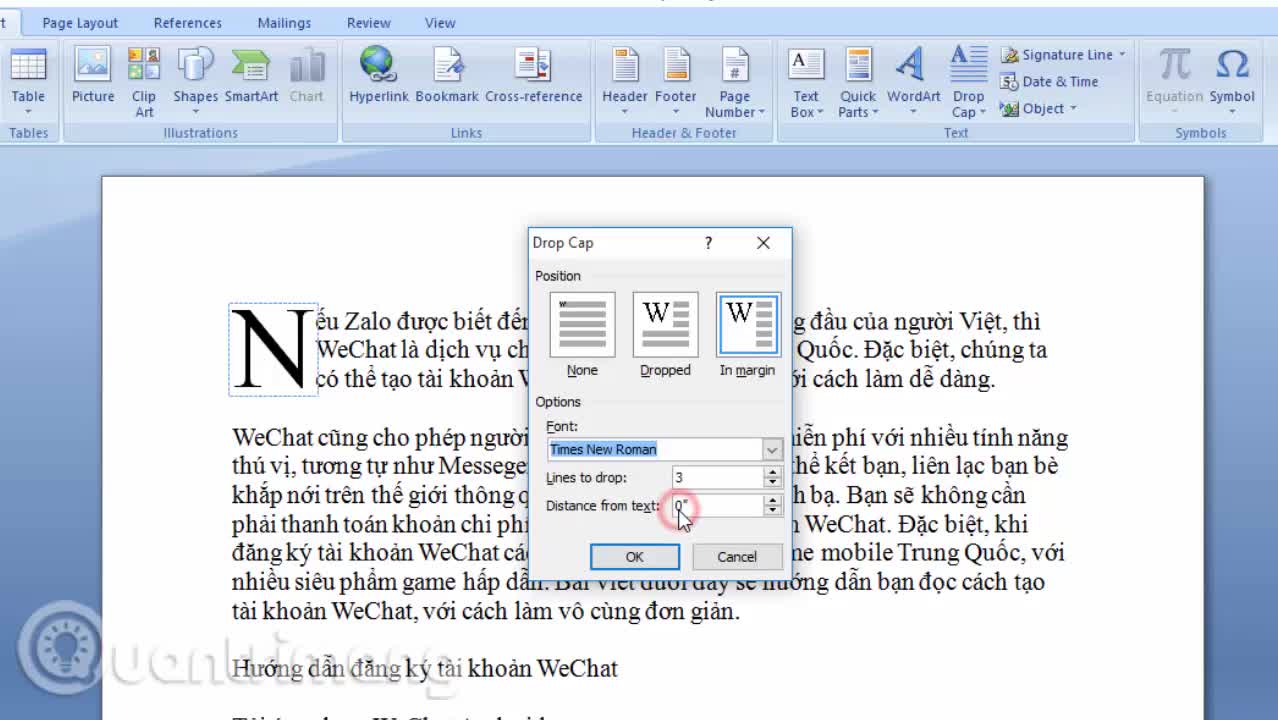This screenshot has width=1278, height=720.
Task: Switch to the Page Layout tab
Action: click(x=80, y=23)
